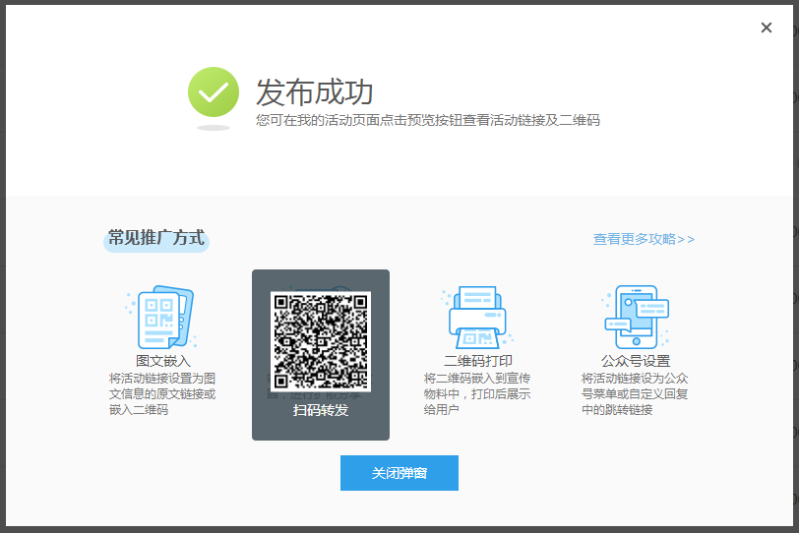
Task: Click the 二维码打印 title text
Action: click(x=478, y=361)
